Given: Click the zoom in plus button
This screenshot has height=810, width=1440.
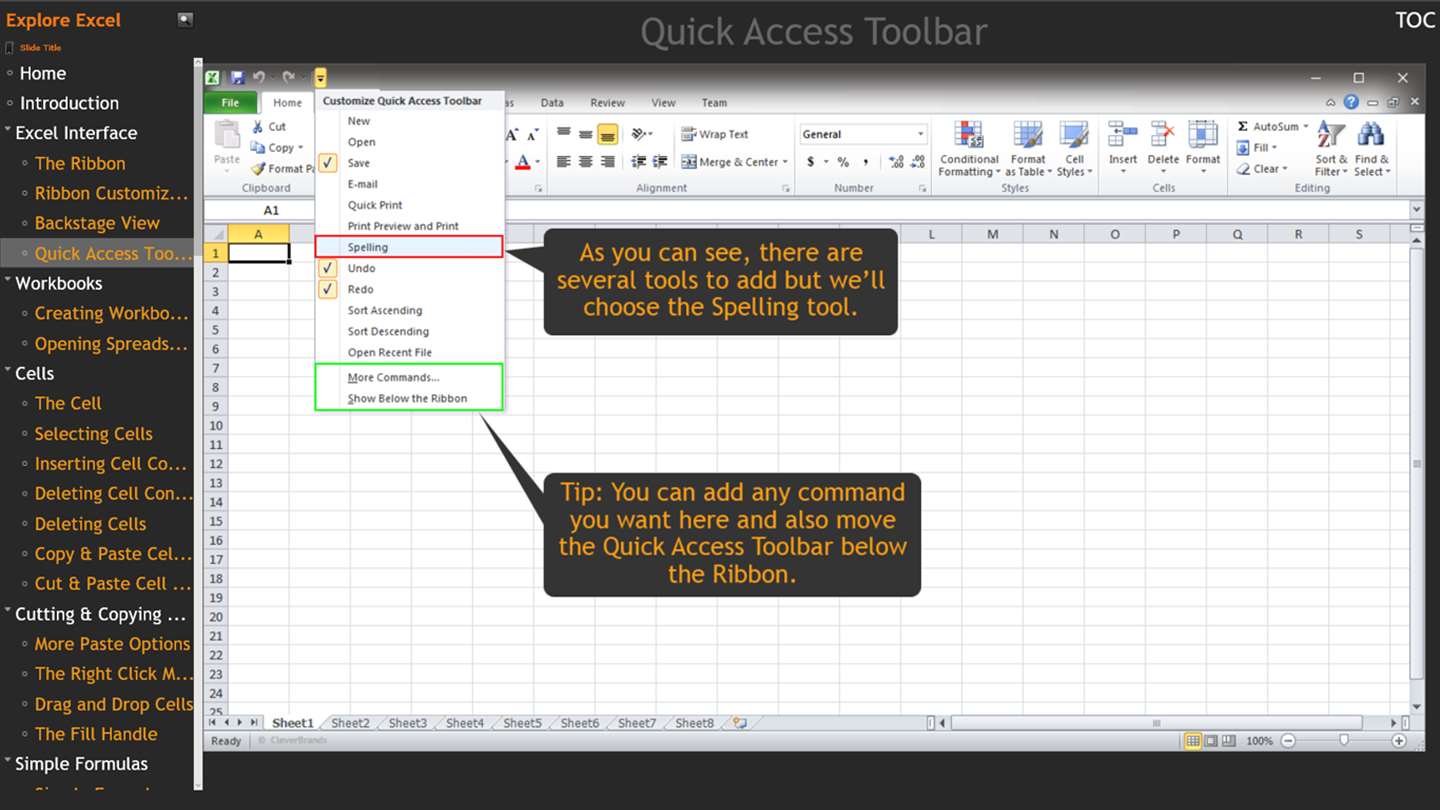Looking at the screenshot, I should click(x=1399, y=741).
